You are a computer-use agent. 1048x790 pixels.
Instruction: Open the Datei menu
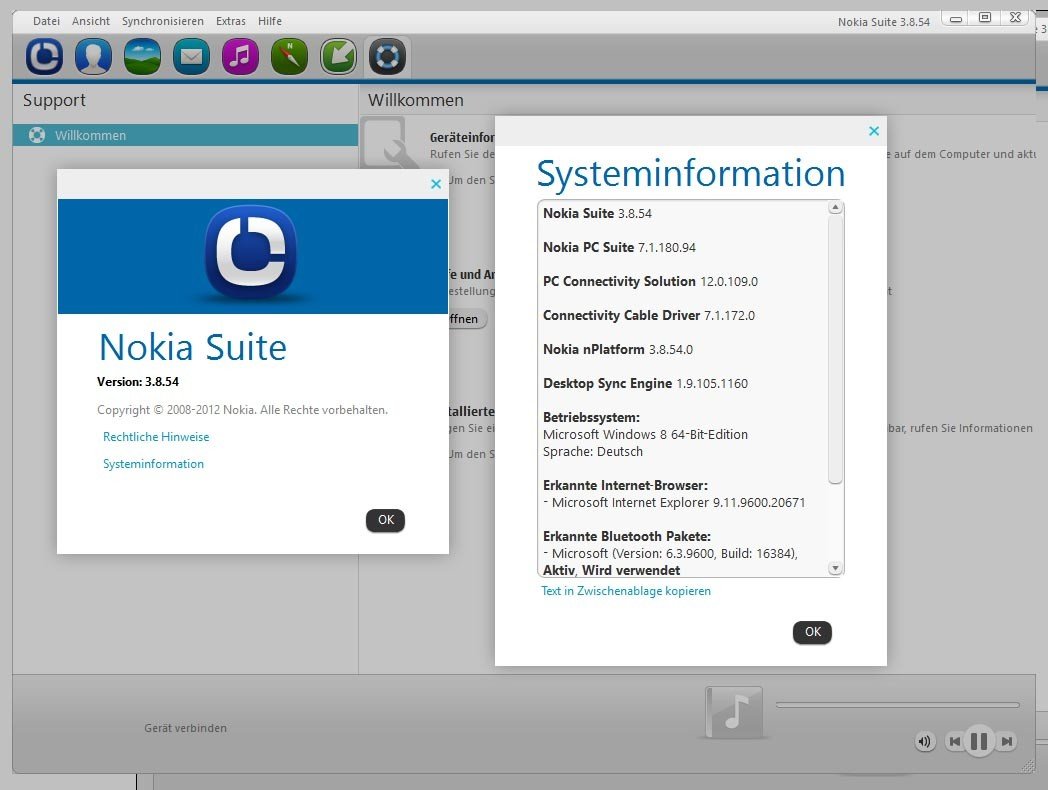(46, 21)
